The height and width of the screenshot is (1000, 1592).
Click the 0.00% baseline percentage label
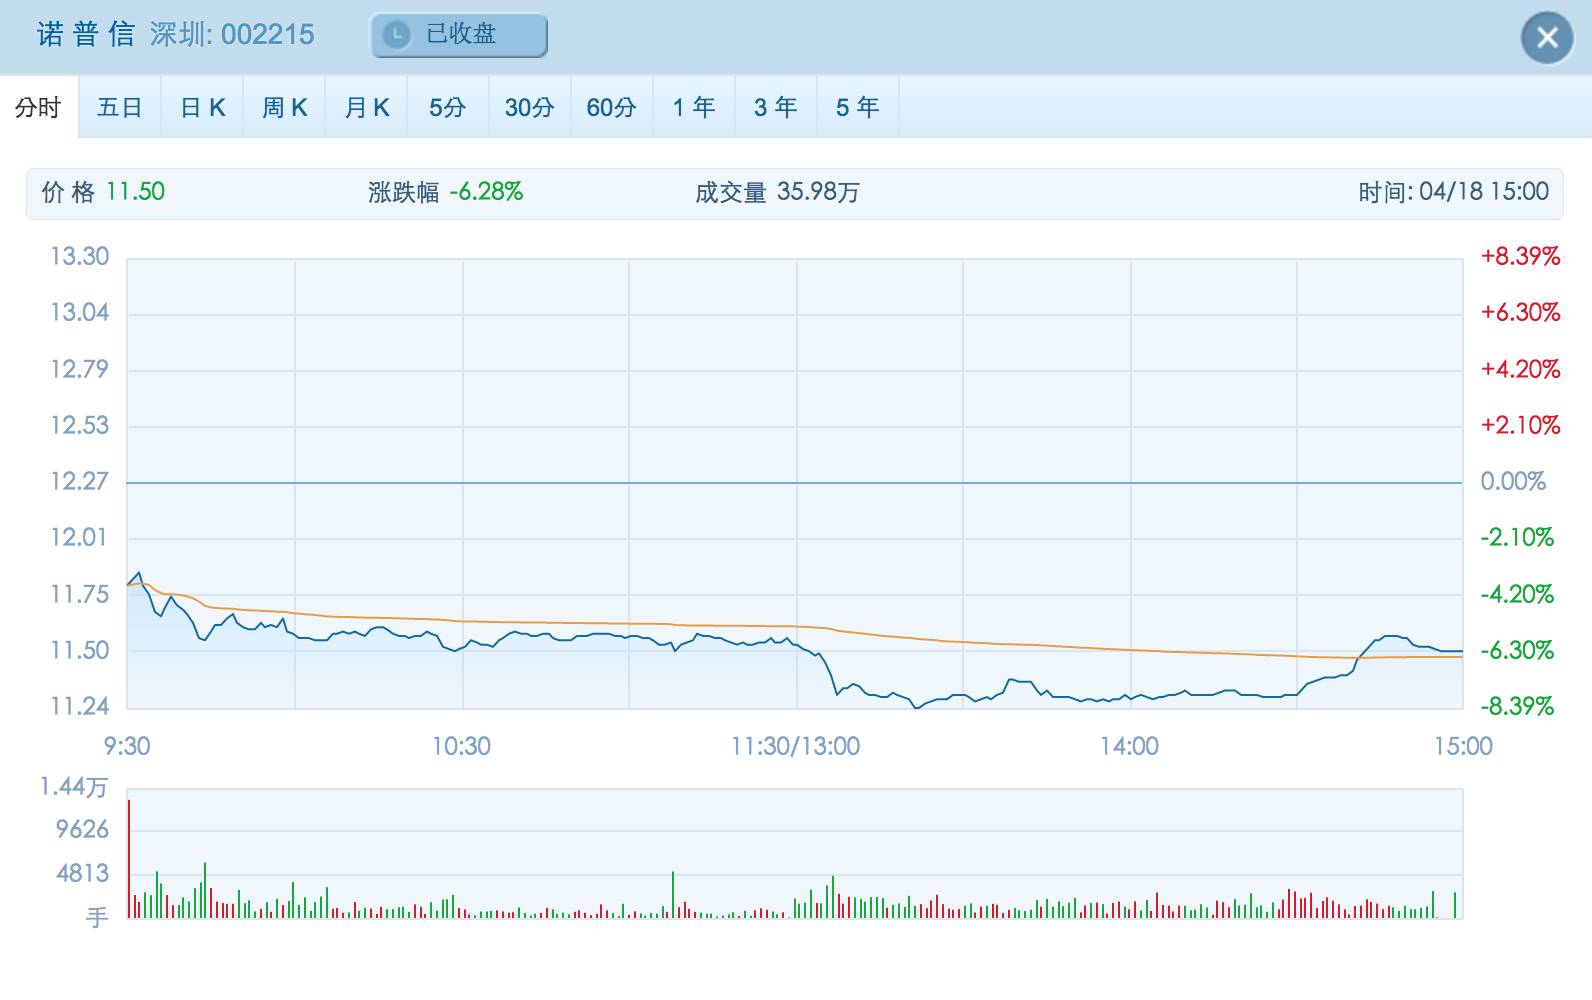click(1513, 482)
